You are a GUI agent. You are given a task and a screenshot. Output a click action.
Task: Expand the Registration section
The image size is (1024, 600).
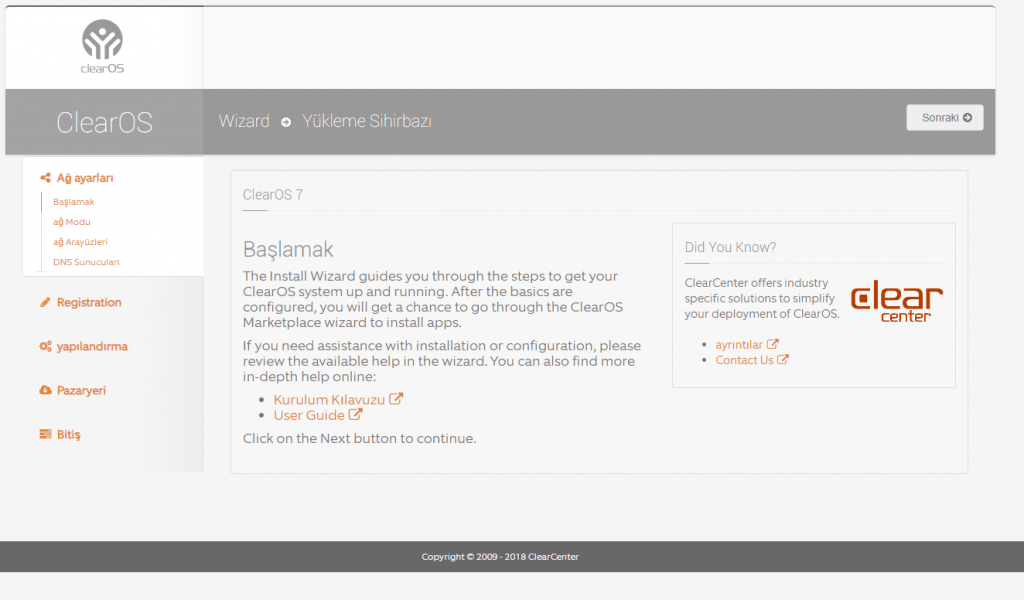[x=89, y=302]
